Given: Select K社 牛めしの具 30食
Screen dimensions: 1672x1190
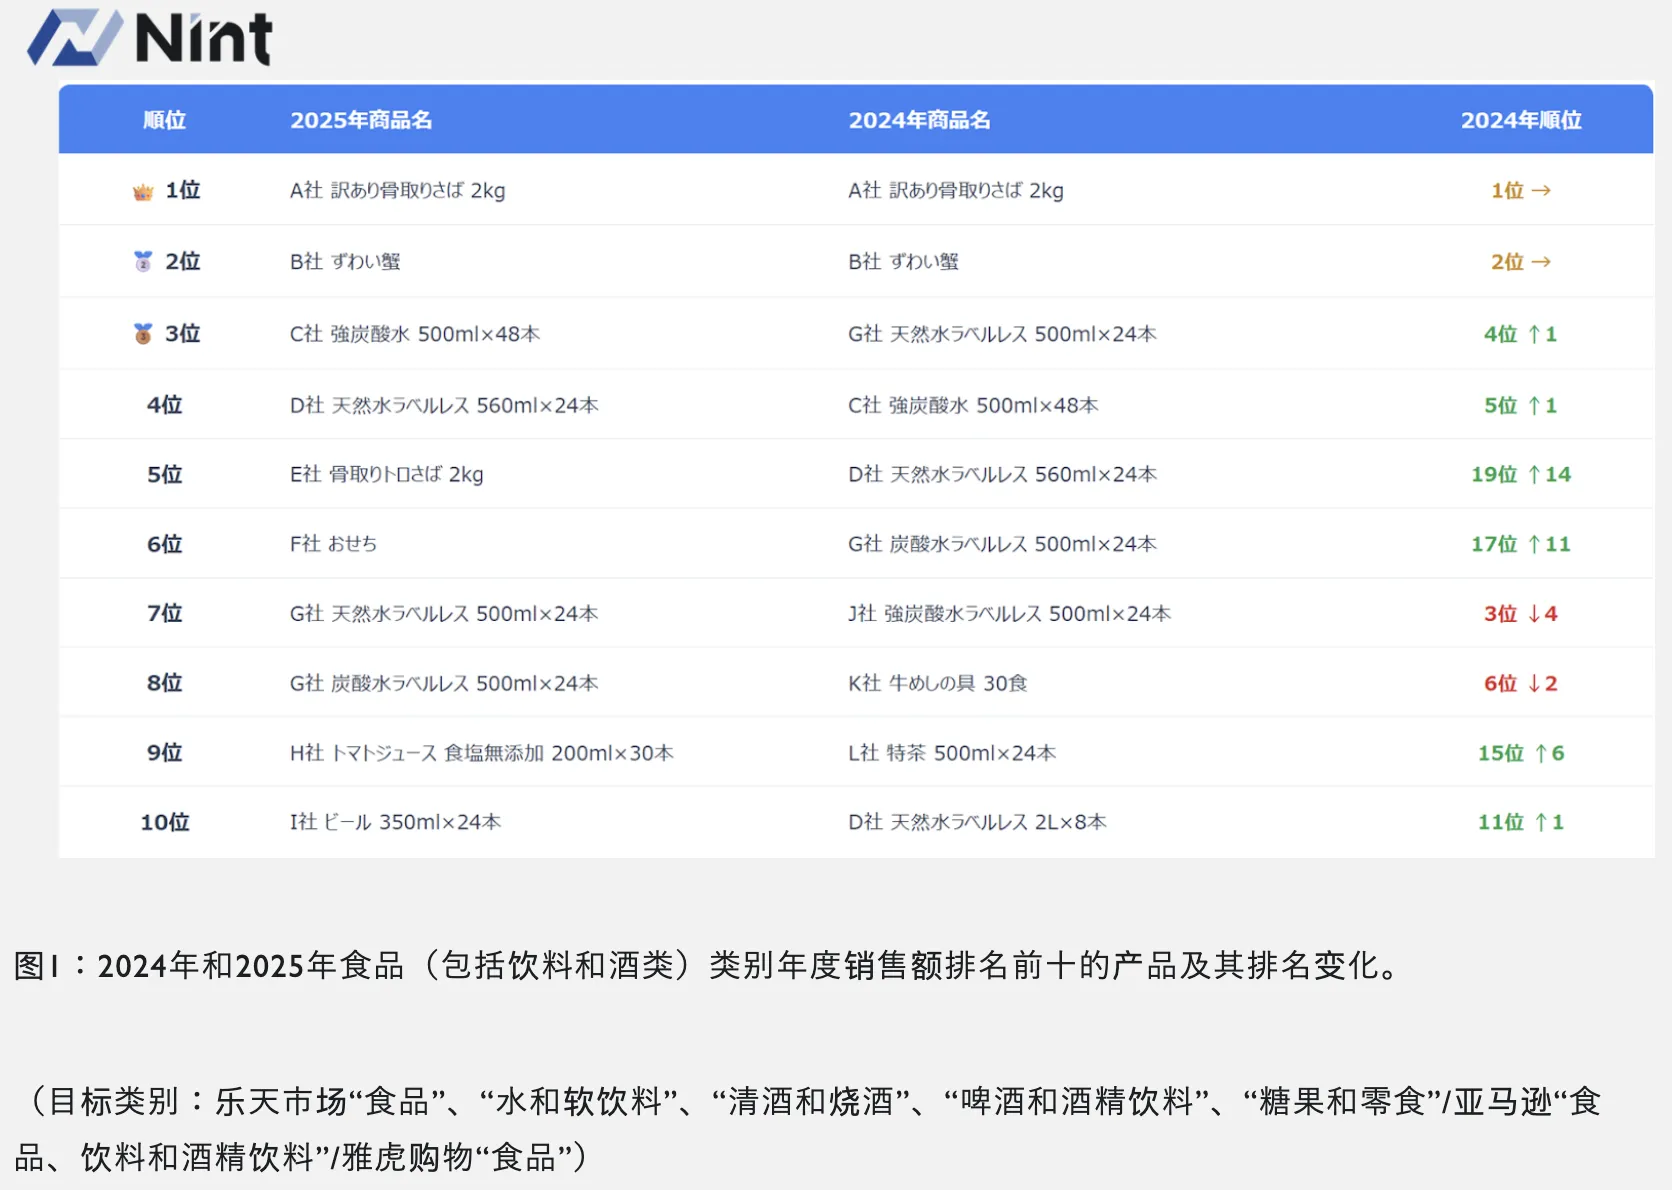Looking at the screenshot, I should point(937,683).
